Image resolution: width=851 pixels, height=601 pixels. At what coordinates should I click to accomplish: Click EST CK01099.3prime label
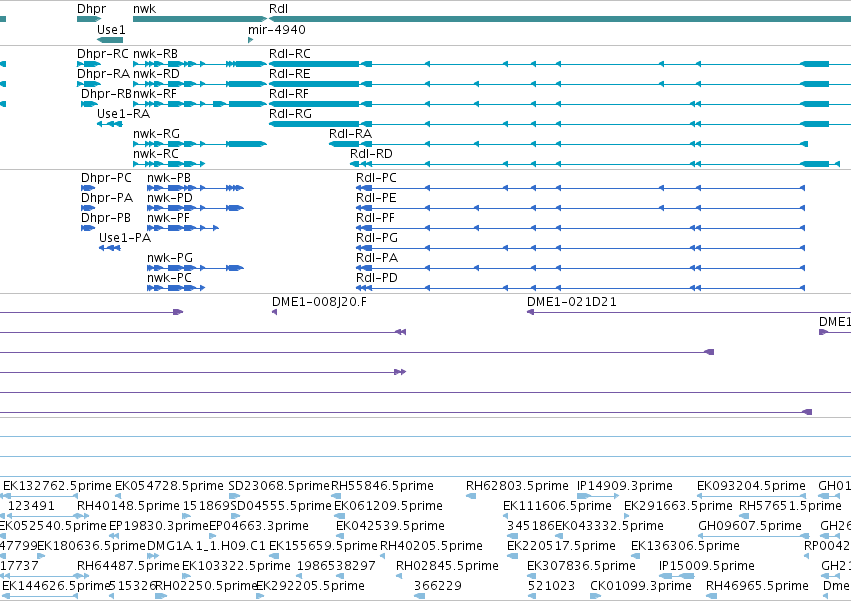pyautogui.click(x=641, y=586)
